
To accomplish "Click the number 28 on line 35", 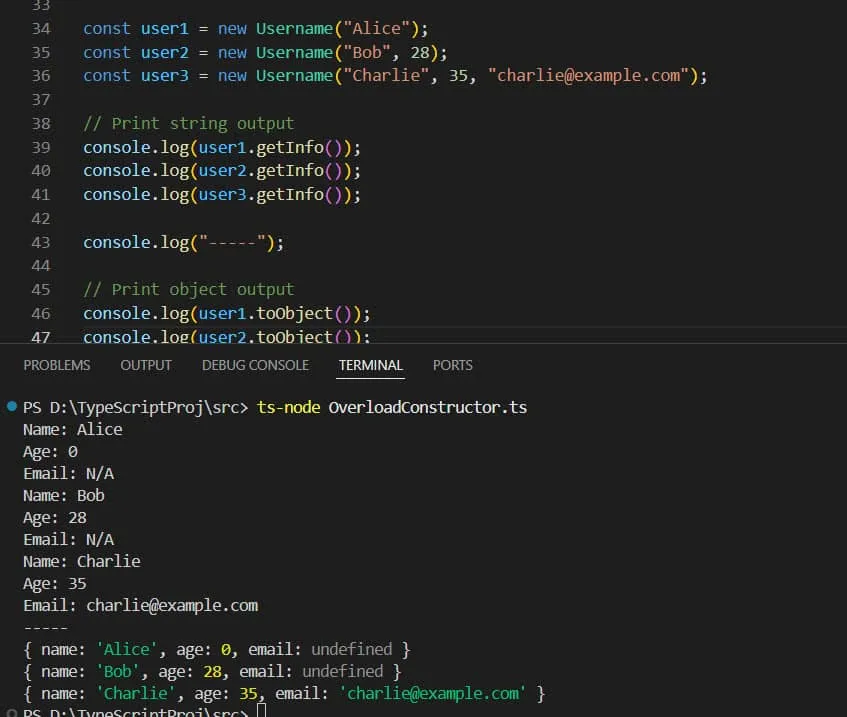I will coord(420,52).
